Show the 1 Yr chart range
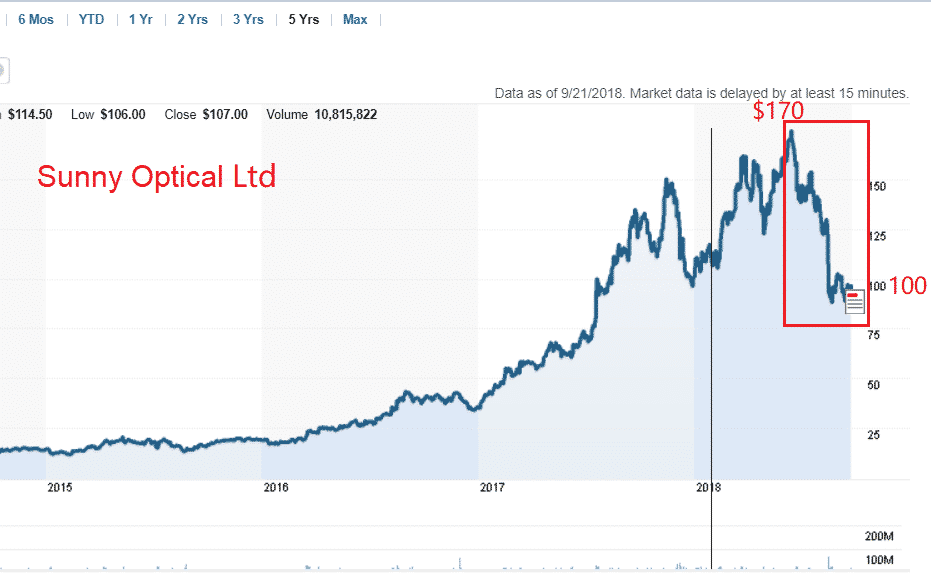Viewport: 931px width, 575px height. tap(140, 19)
